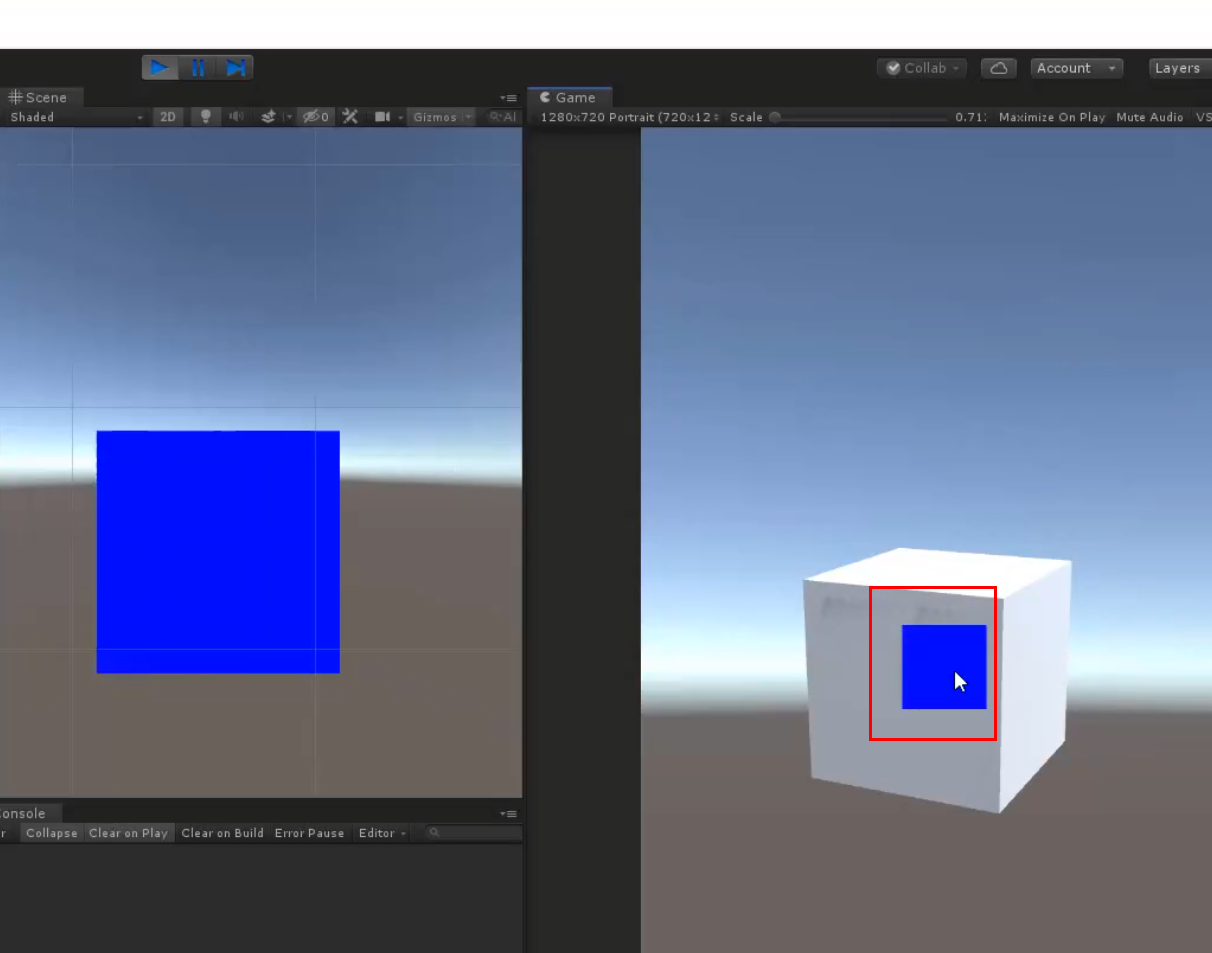
Task: Click the Step frame button
Action: coord(235,68)
